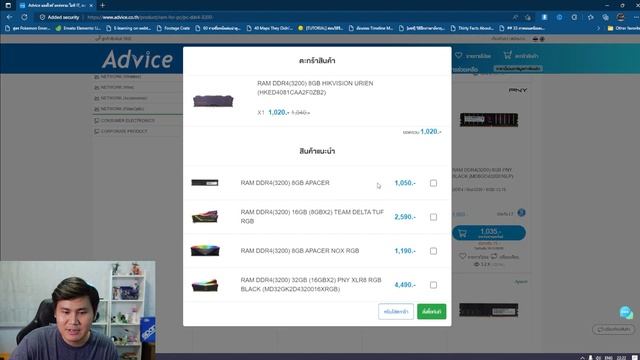Screen dimensions: 640x360
Task: Show more bookmarks with the overflow chevron
Action: tap(598, 28)
